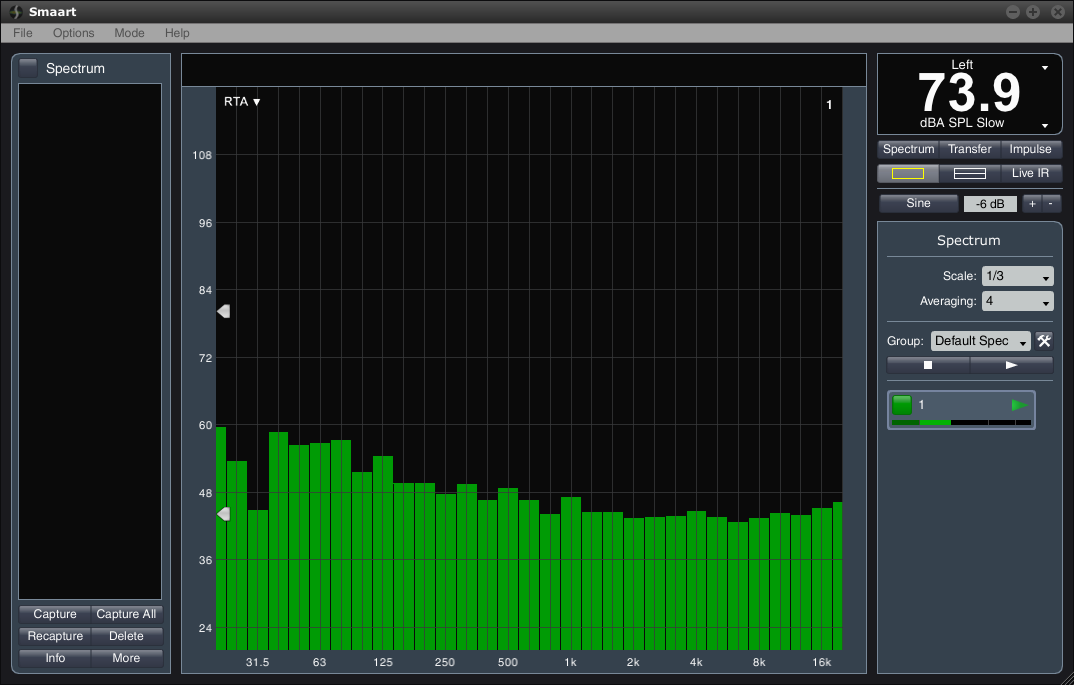Open the Mode menu
This screenshot has width=1074, height=685.
click(129, 33)
